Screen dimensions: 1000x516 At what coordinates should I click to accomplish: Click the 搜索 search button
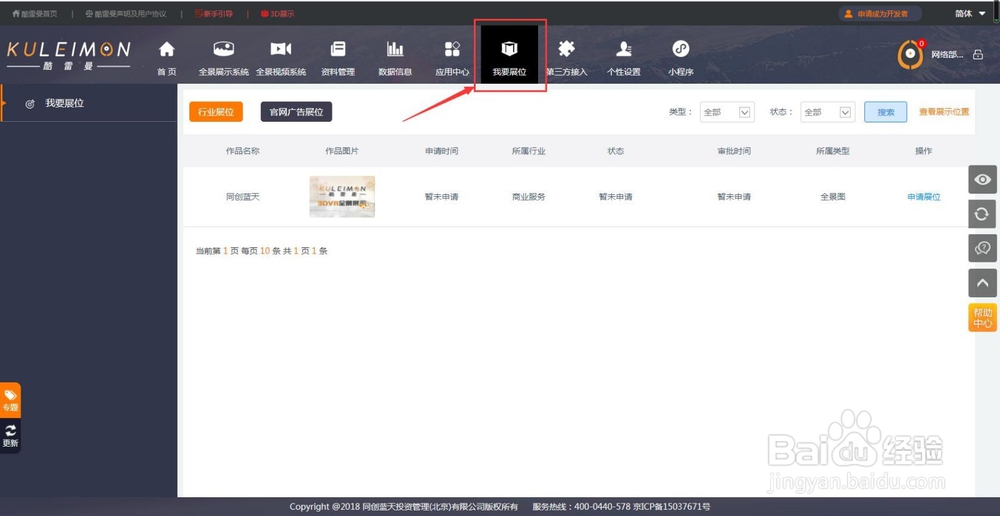(x=885, y=112)
